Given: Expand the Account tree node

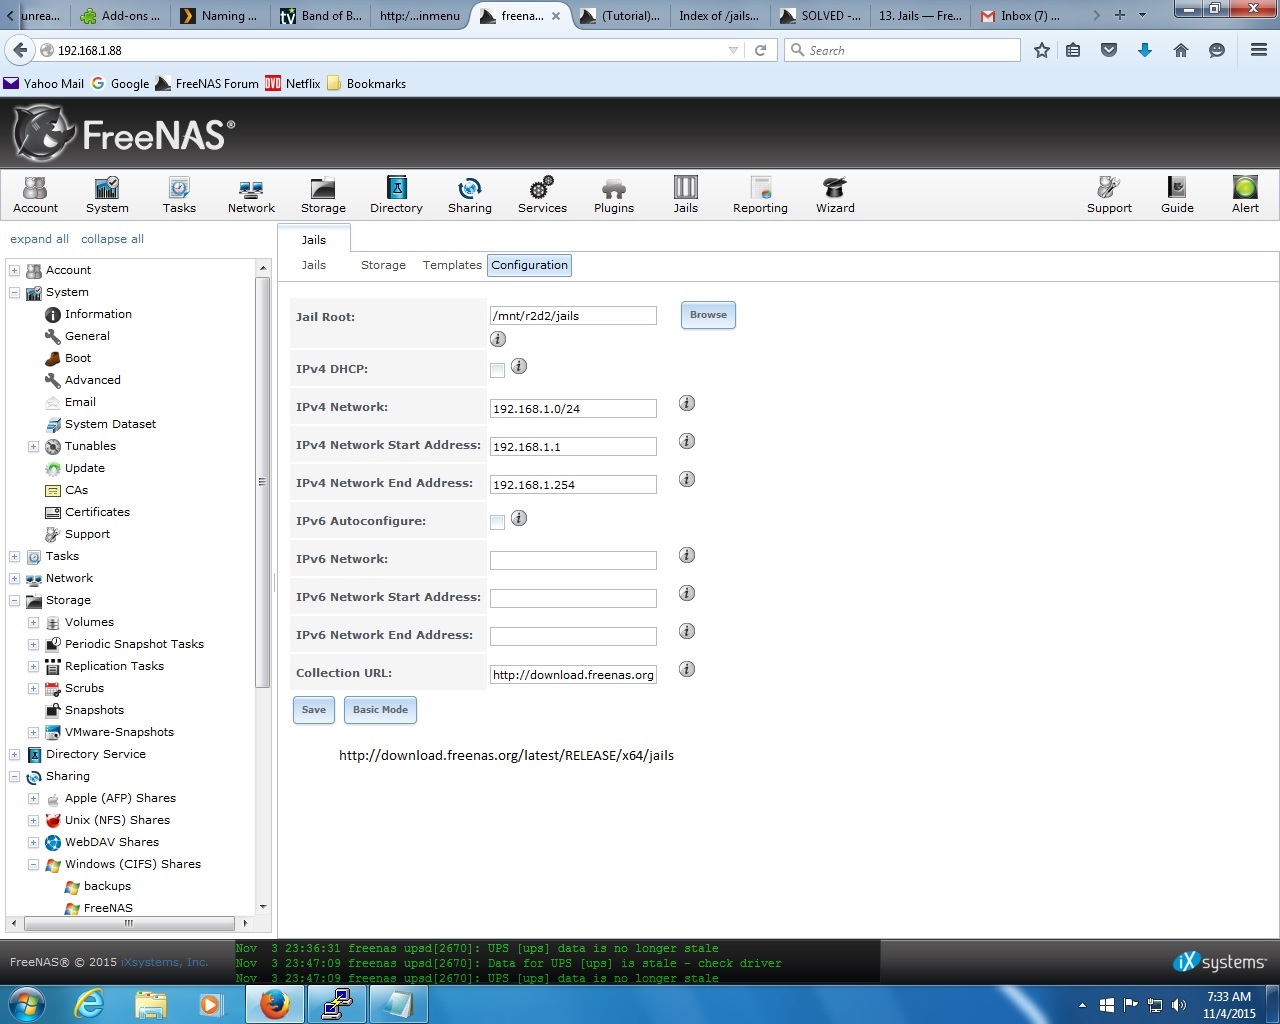Looking at the screenshot, I should (x=14, y=270).
